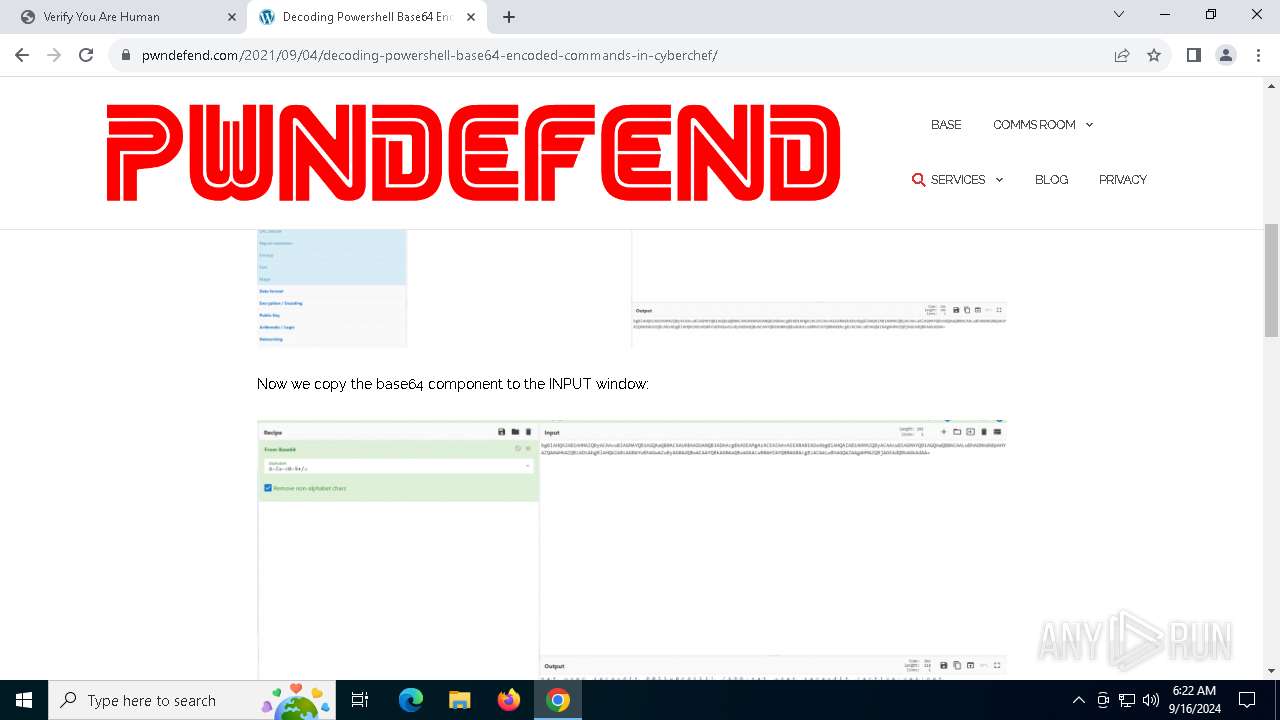Open the BASE menu item
The width and height of the screenshot is (1280, 720).
(946, 124)
